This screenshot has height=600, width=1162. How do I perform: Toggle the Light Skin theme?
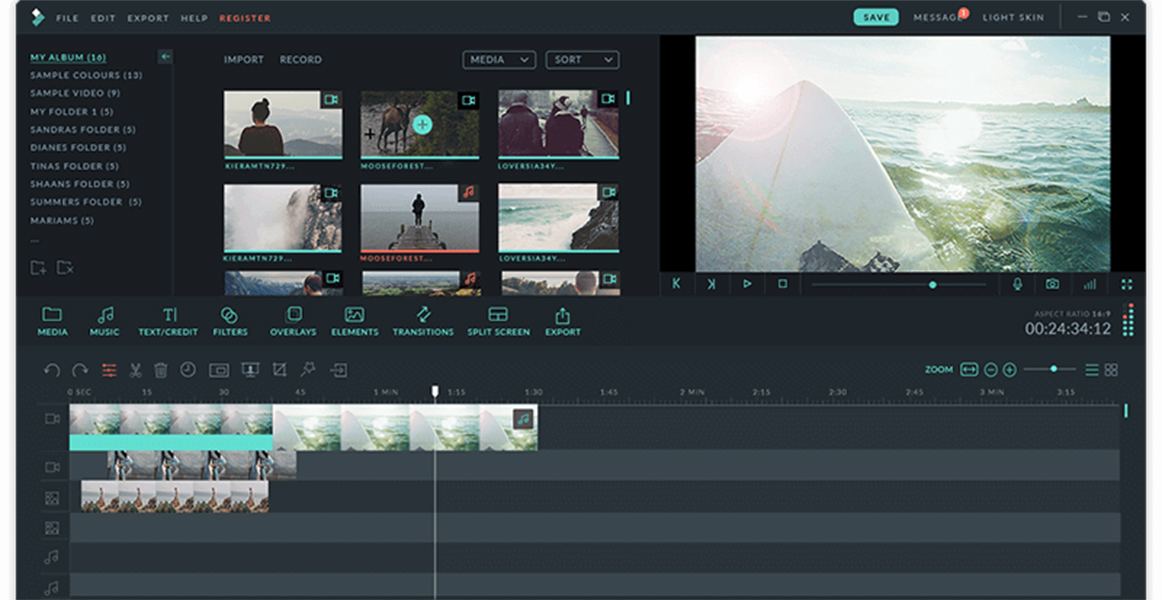(x=1012, y=18)
